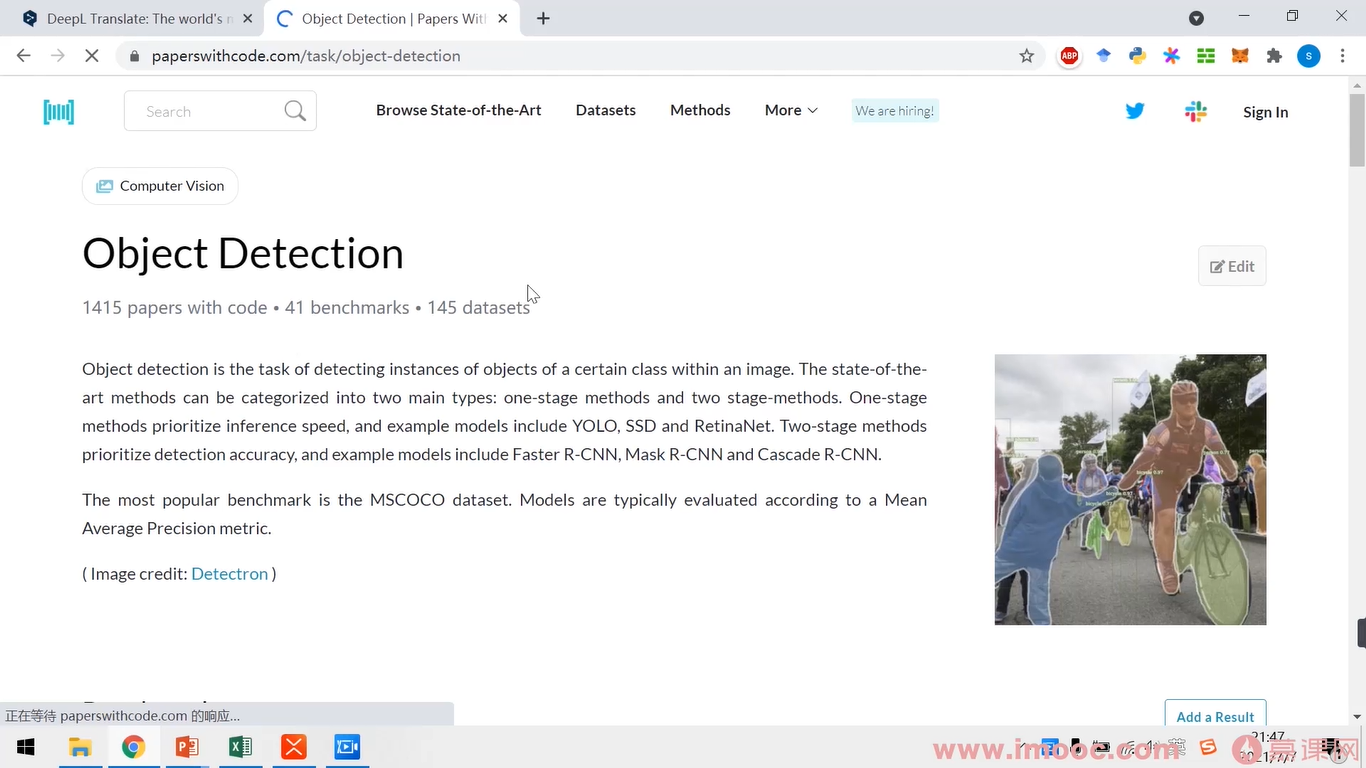Image resolution: width=1366 pixels, height=768 pixels.
Task: Click the taskbar clock showing 21:47
Action: click(x=1268, y=737)
